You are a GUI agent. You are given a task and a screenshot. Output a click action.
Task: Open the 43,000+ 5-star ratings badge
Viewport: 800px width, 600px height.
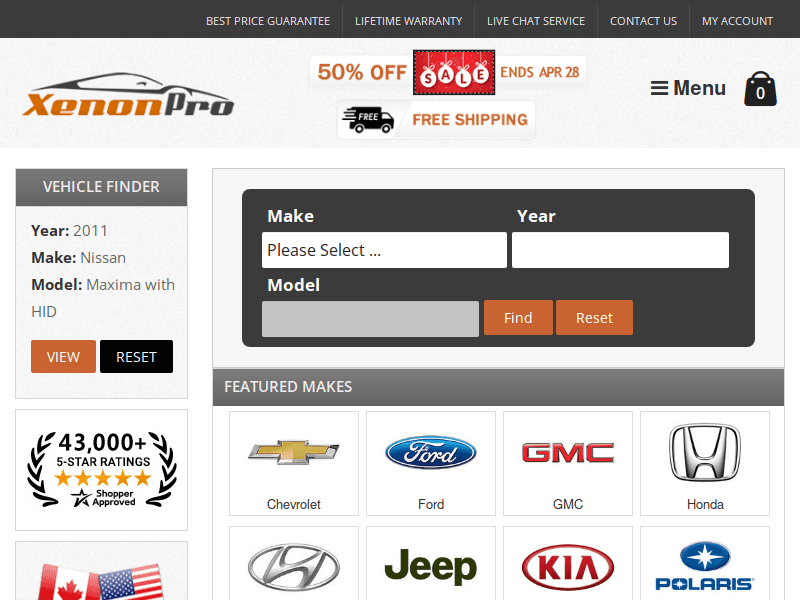tap(101, 469)
